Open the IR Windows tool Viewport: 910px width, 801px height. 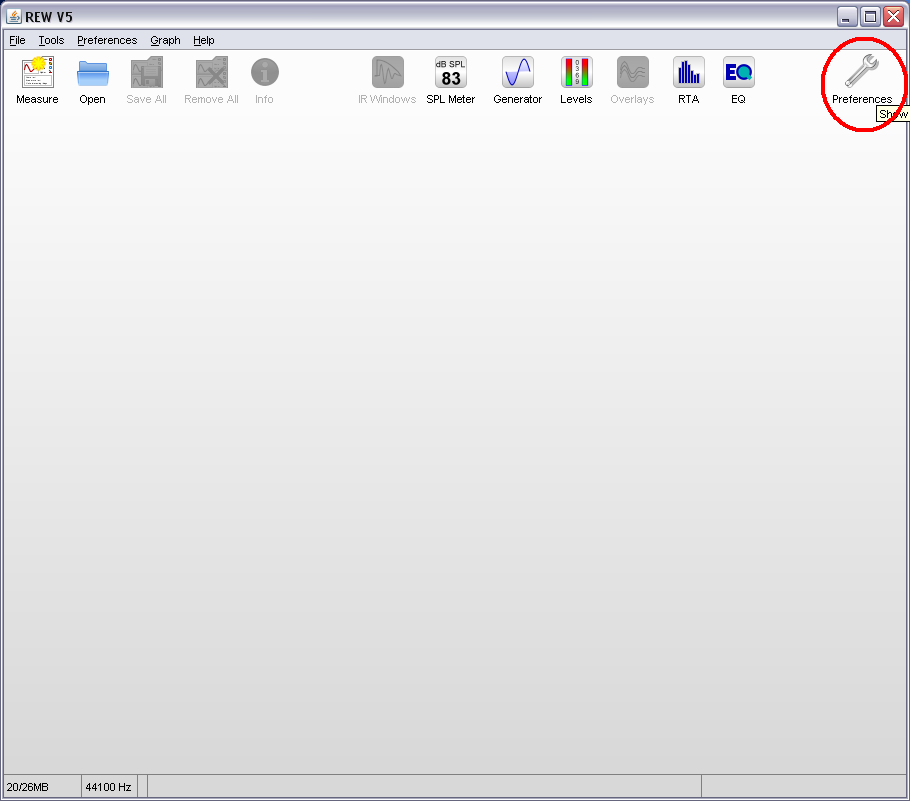pos(387,73)
